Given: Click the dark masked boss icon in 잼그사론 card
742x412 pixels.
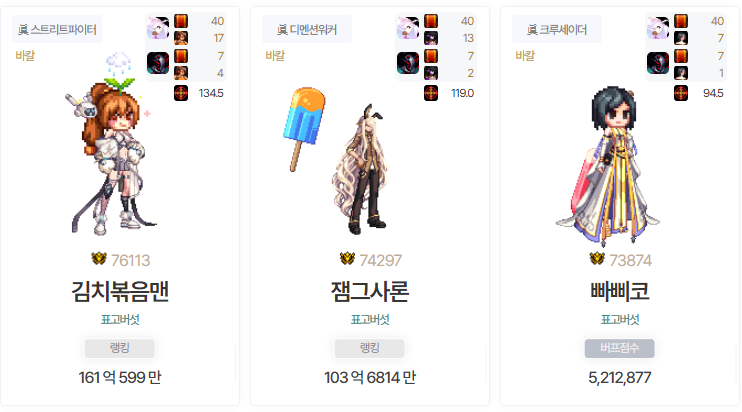Looking at the screenshot, I should pos(408,63).
